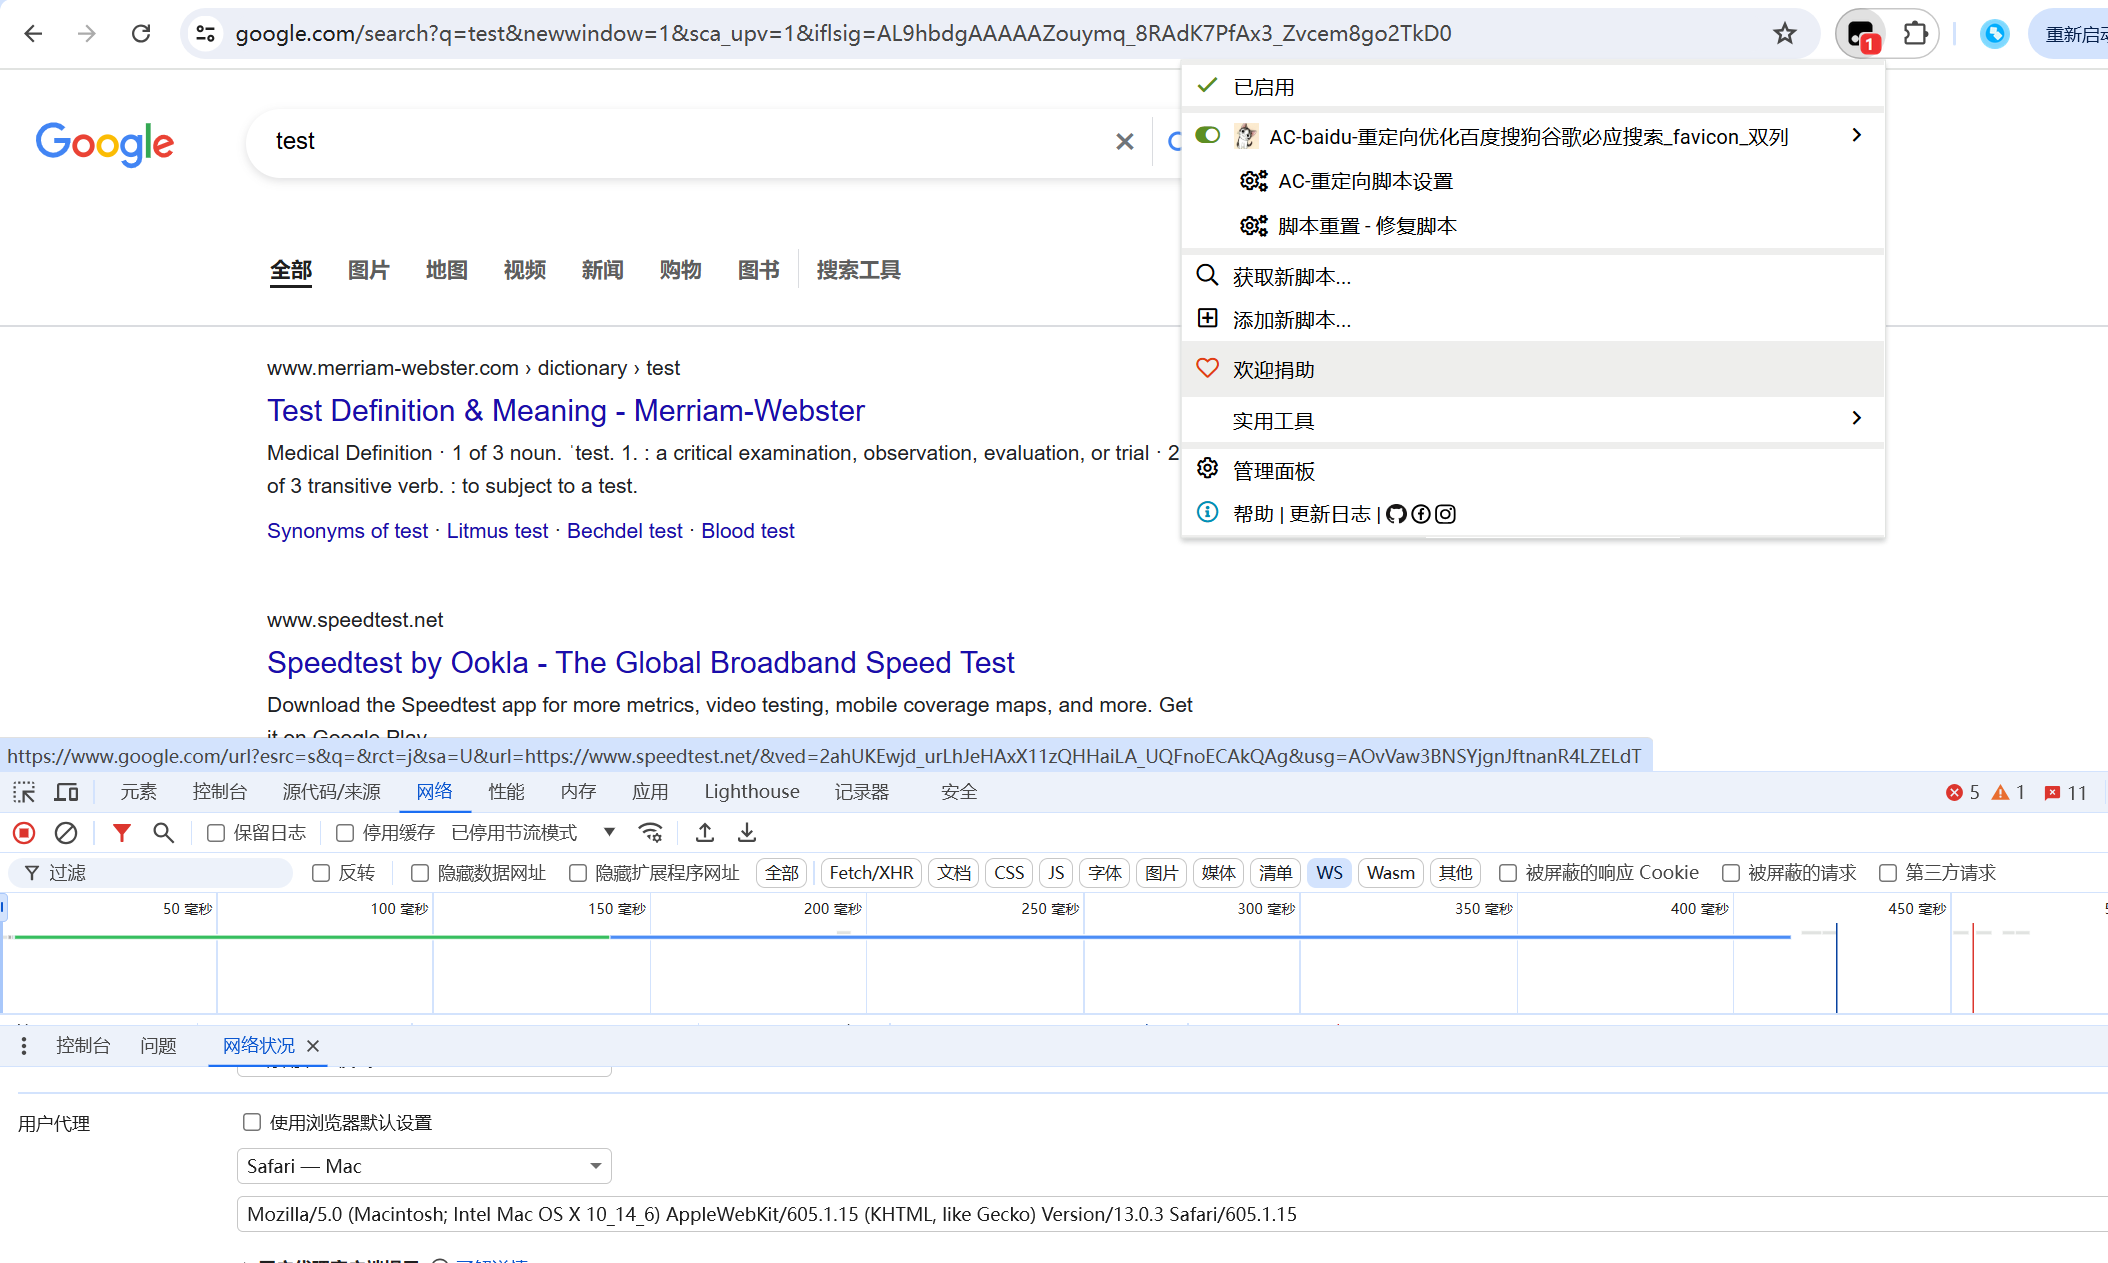Reload the page with refresh icon
This screenshot has height=1263, width=2108.
pos(141,33)
